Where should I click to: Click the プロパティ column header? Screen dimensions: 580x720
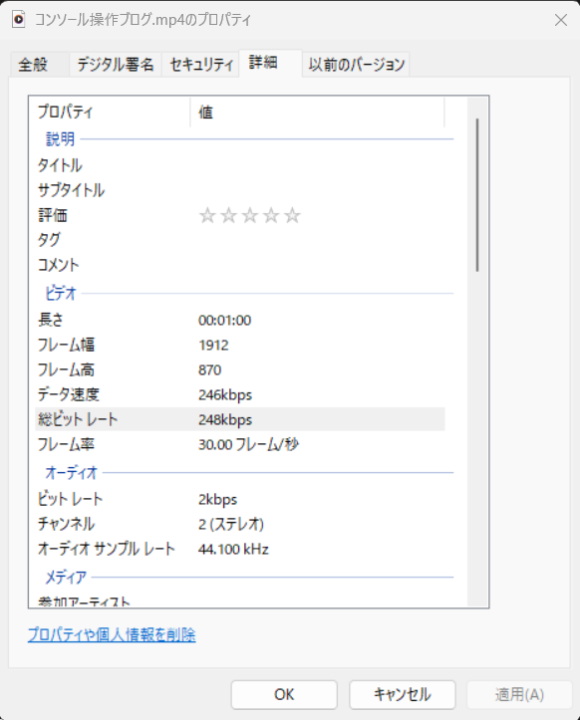click(x=110, y=112)
